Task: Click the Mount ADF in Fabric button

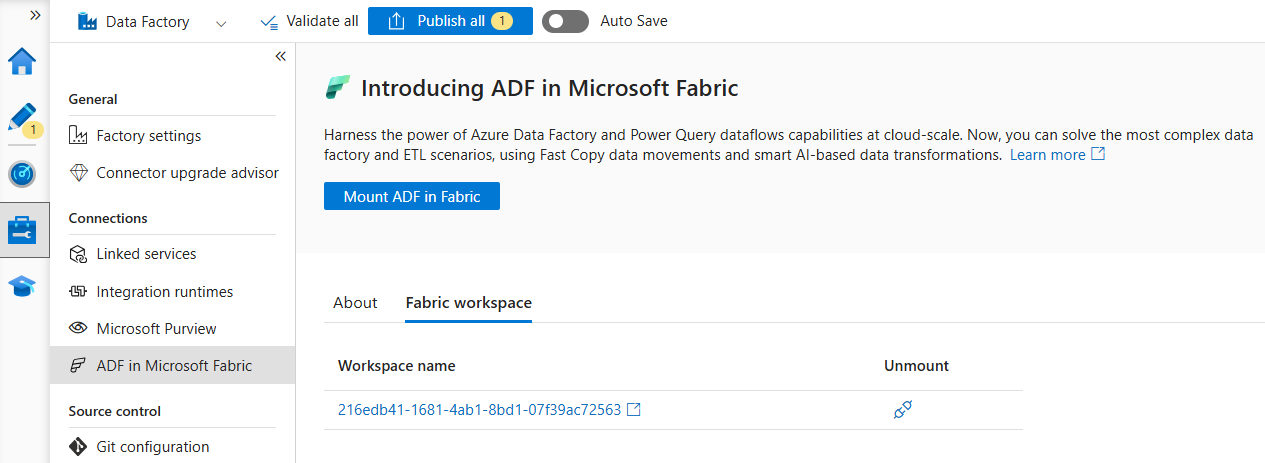Action: click(412, 197)
